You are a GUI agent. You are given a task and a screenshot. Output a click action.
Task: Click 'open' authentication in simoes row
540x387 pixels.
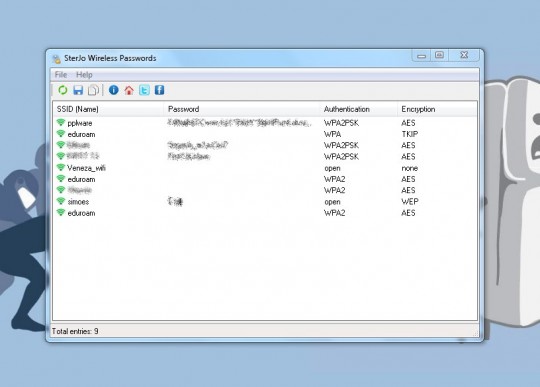pyautogui.click(x=332, y=202)
